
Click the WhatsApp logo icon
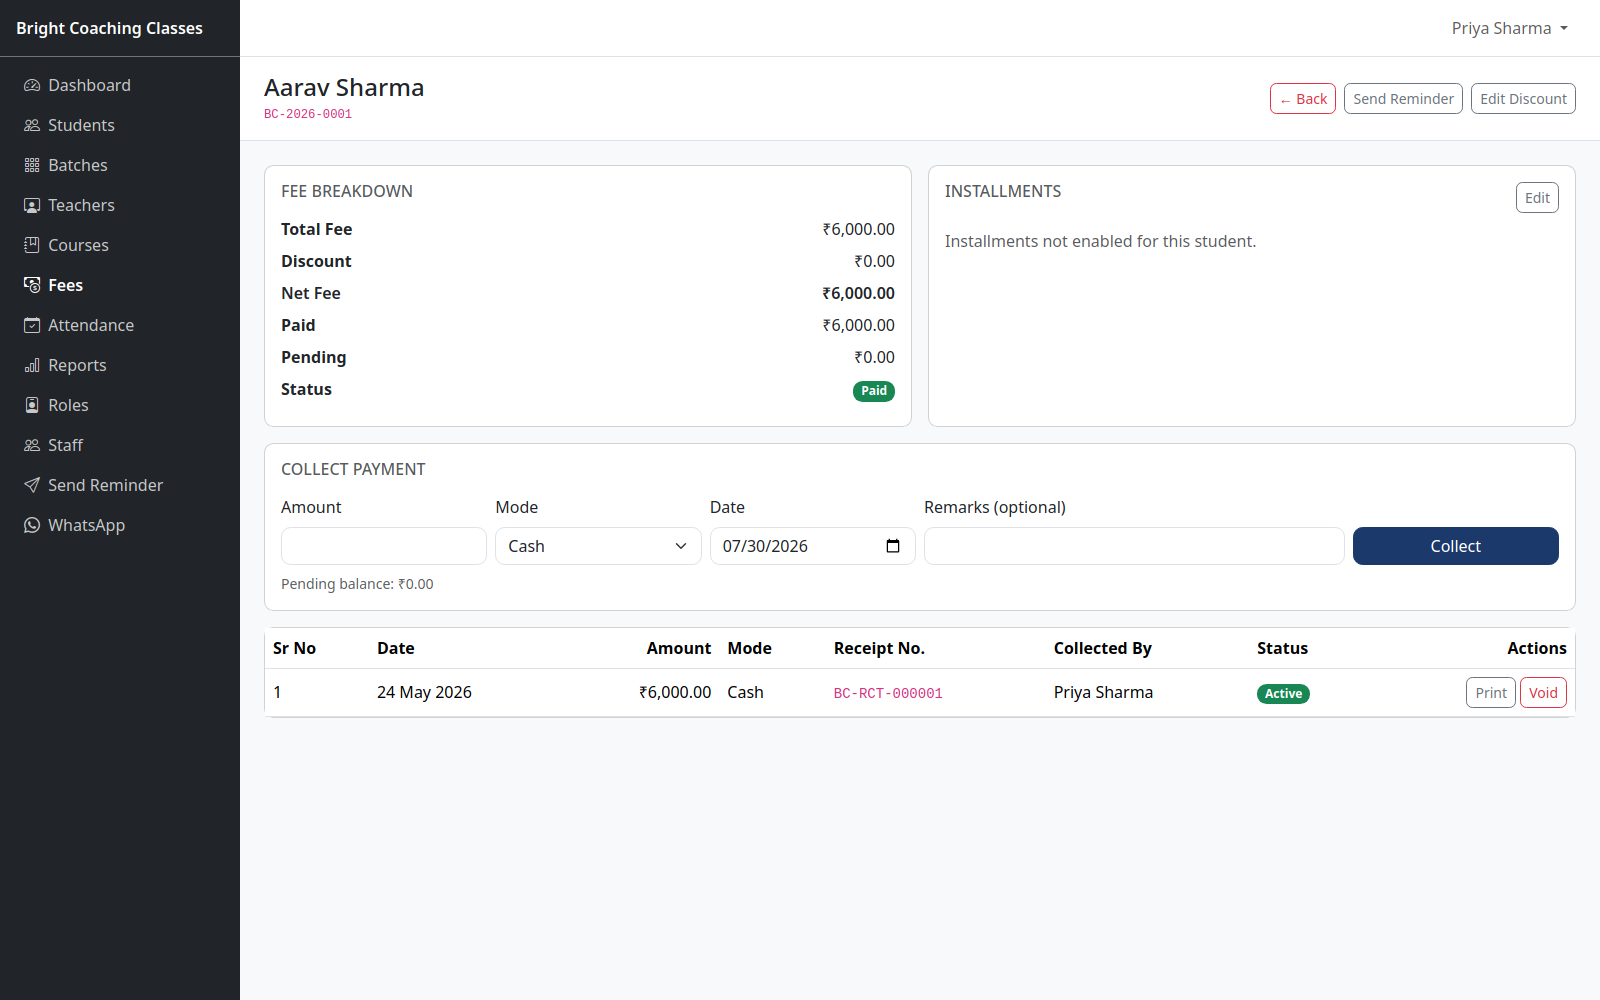32,525
